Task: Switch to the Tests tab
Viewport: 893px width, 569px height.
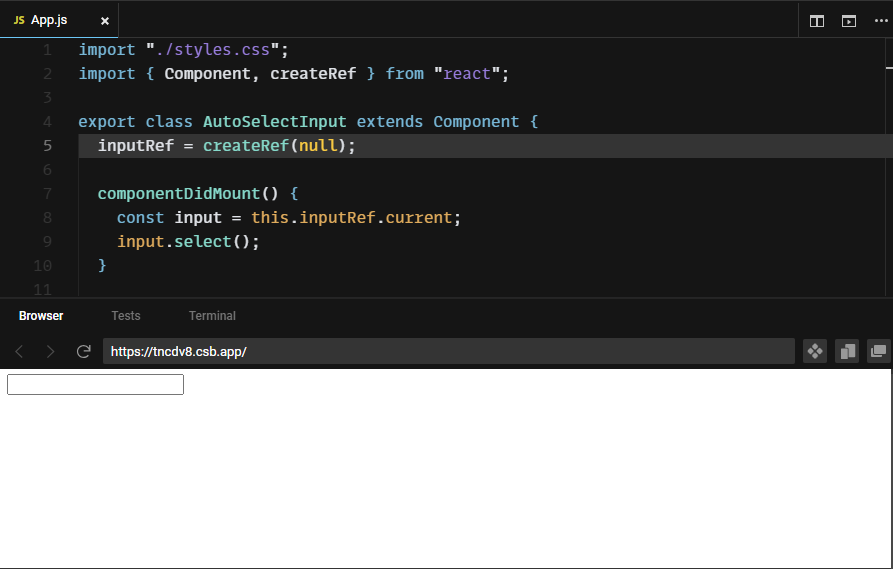Action: 126,316
